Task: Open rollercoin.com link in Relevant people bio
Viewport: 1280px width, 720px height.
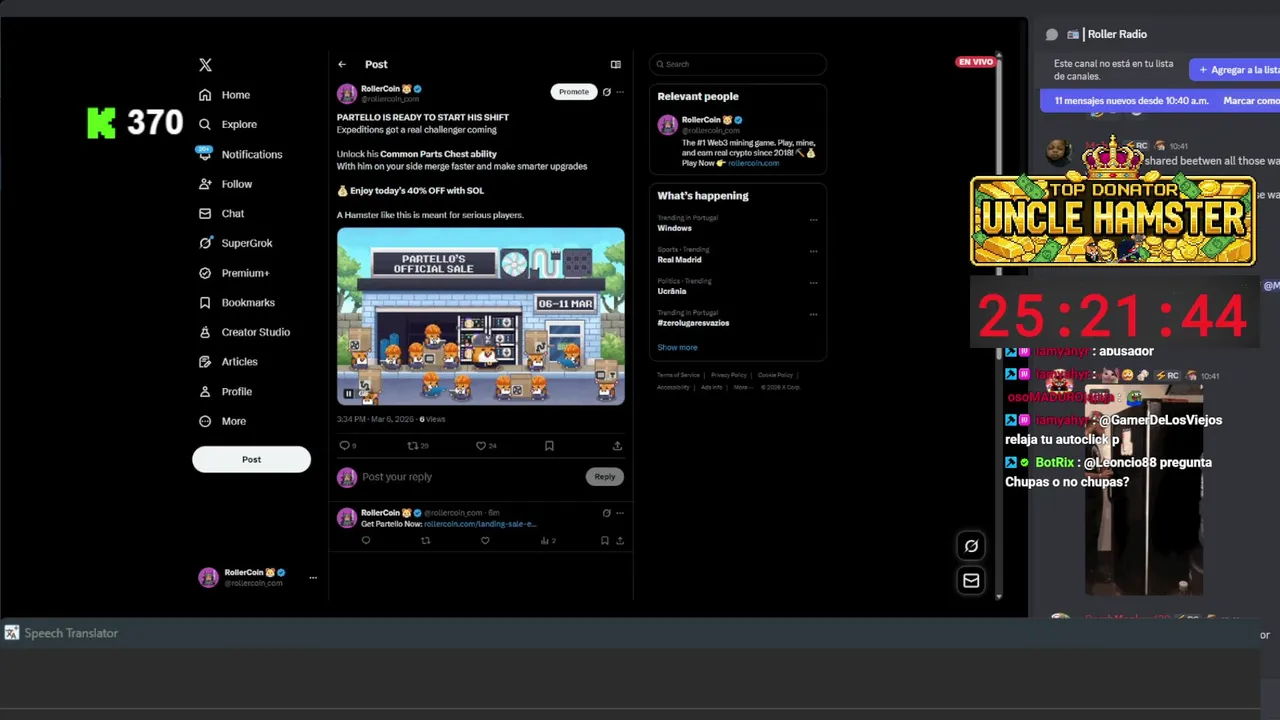Action: [753, 163]
